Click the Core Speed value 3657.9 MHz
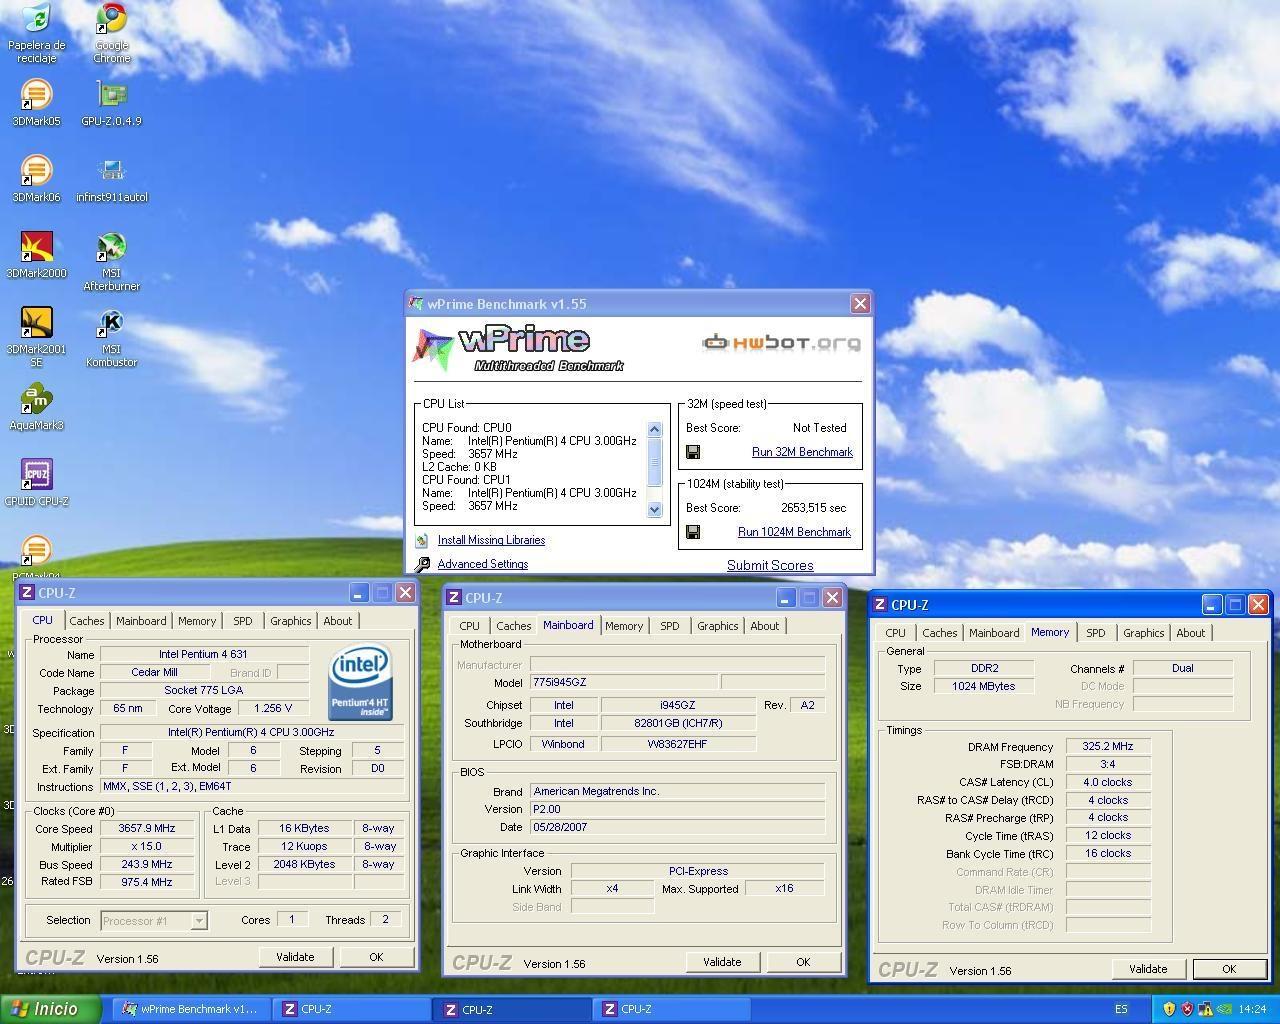The height and width of the screenshot is (1024, 1280). [x=147, y=828]
